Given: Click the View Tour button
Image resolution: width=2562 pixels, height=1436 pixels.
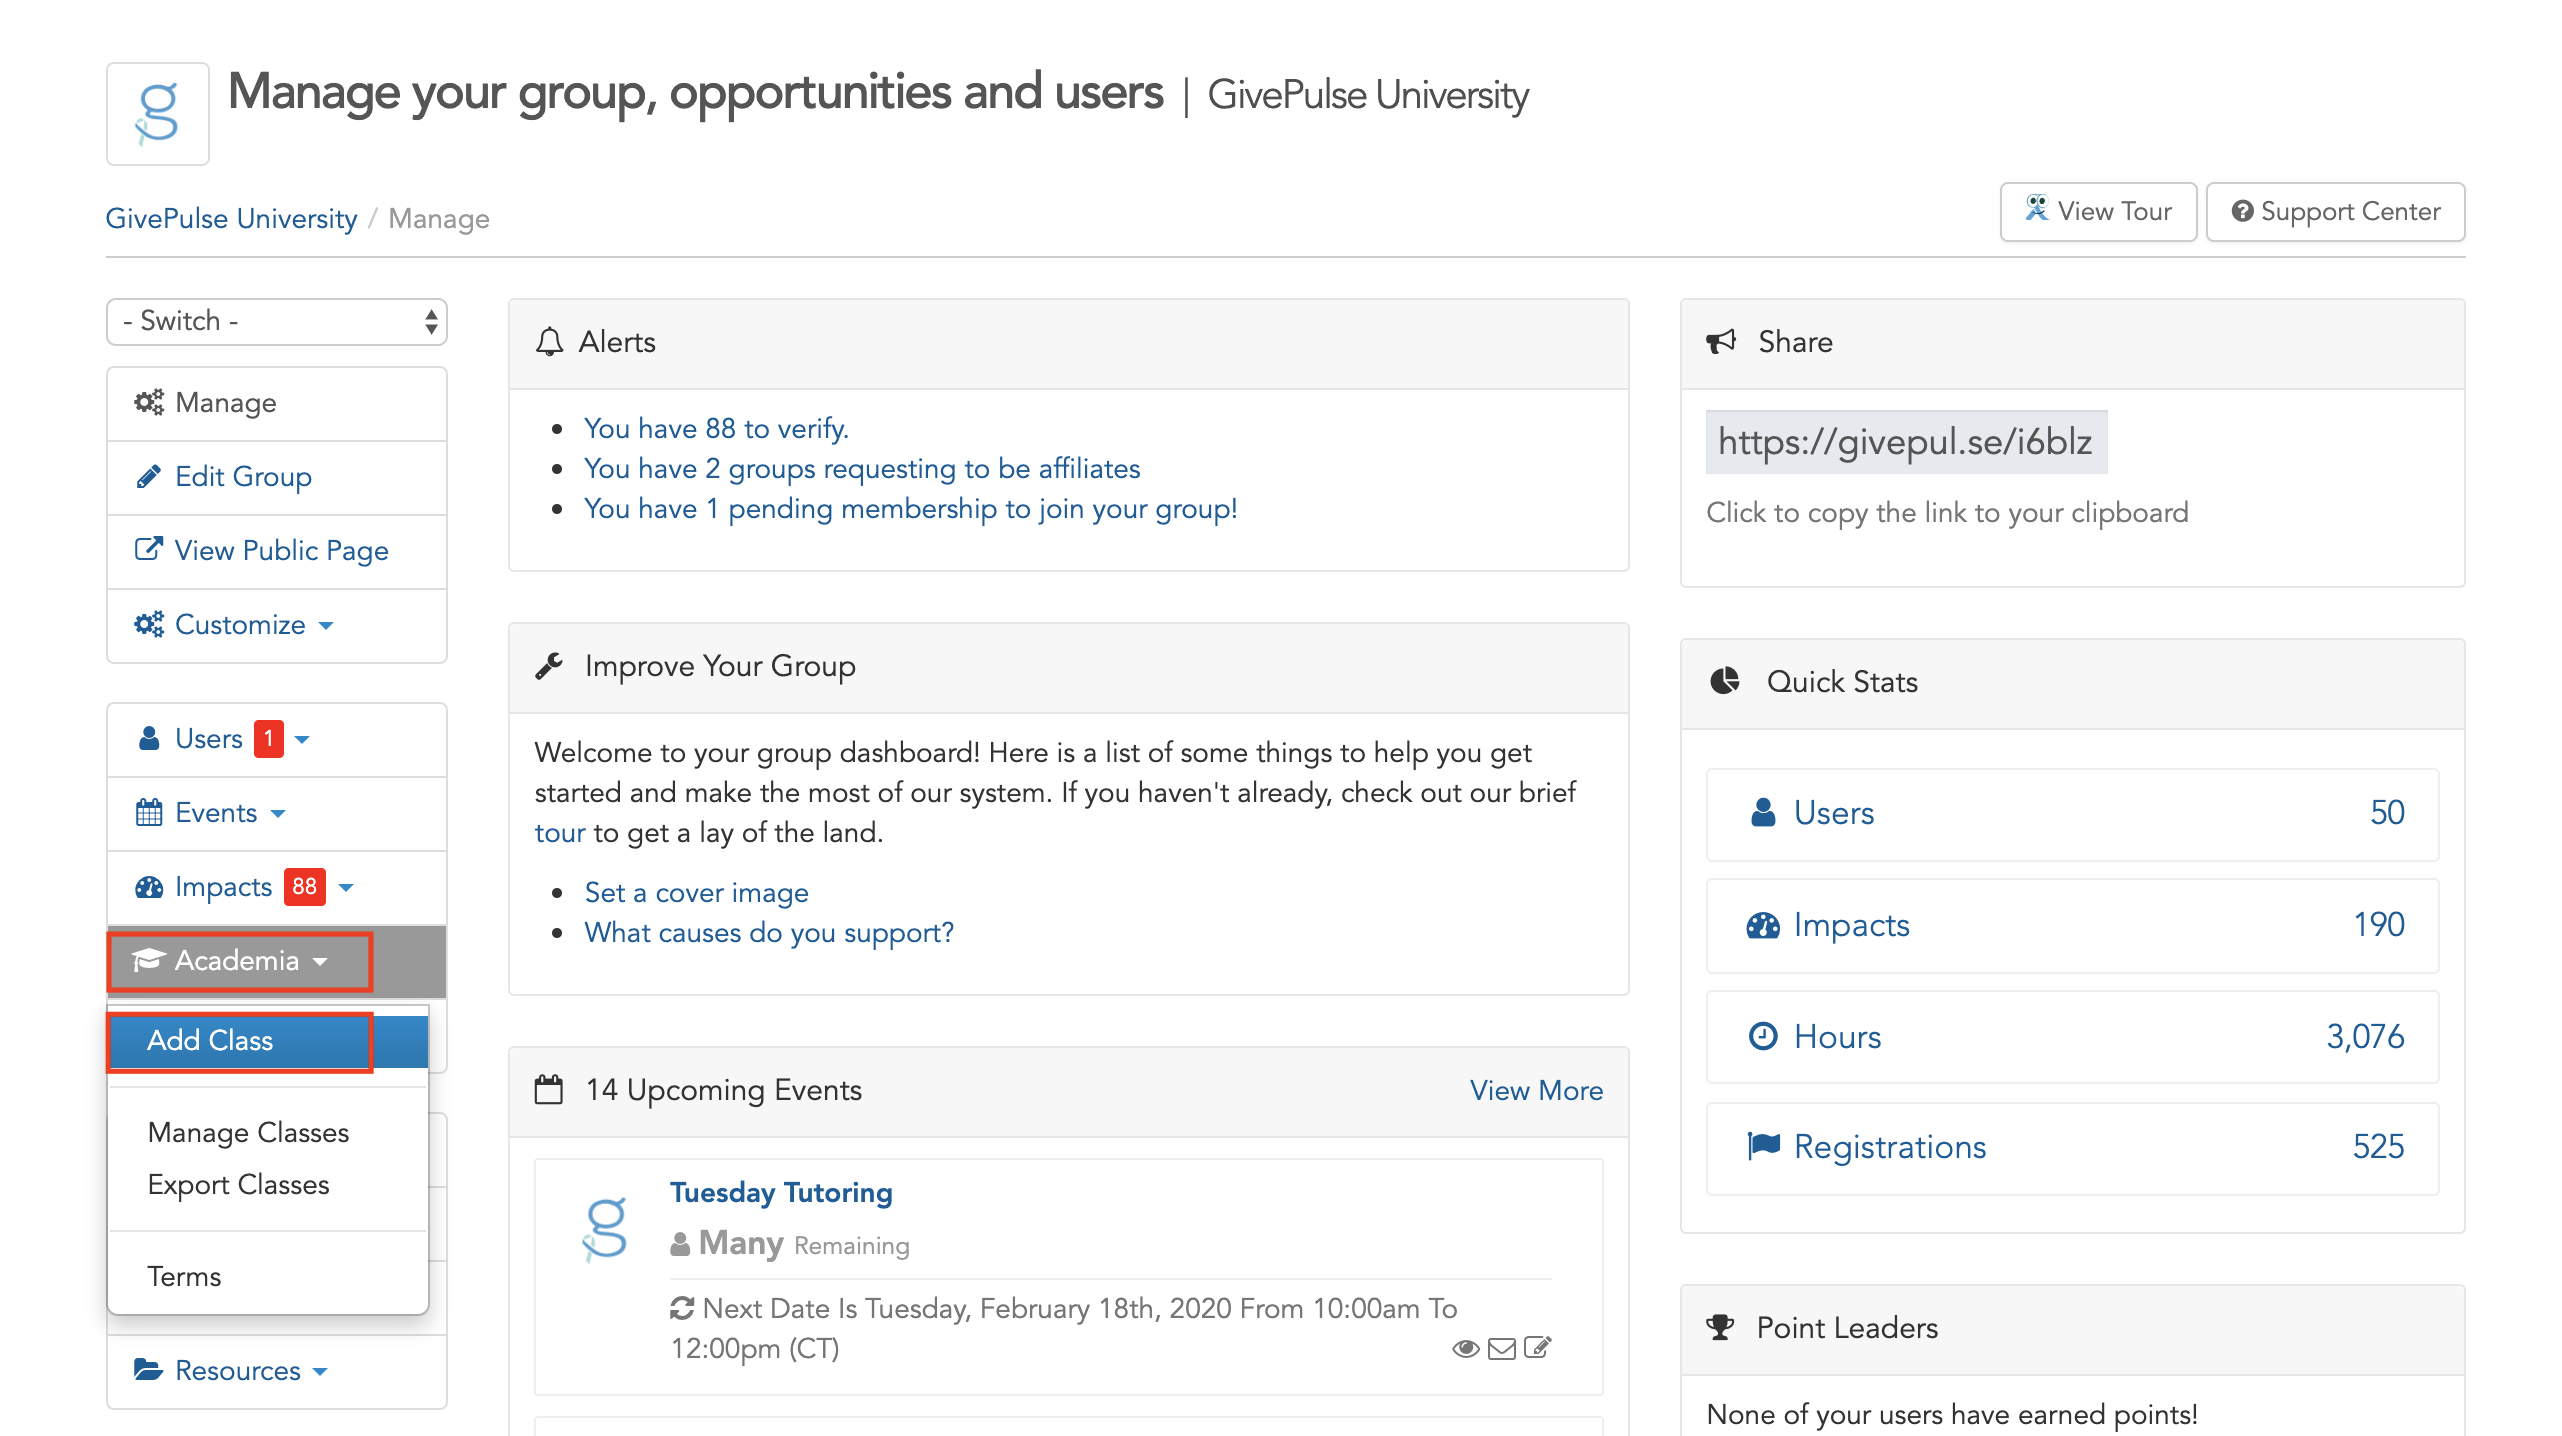Looking at the screenshot, I should pos(2098,211).
